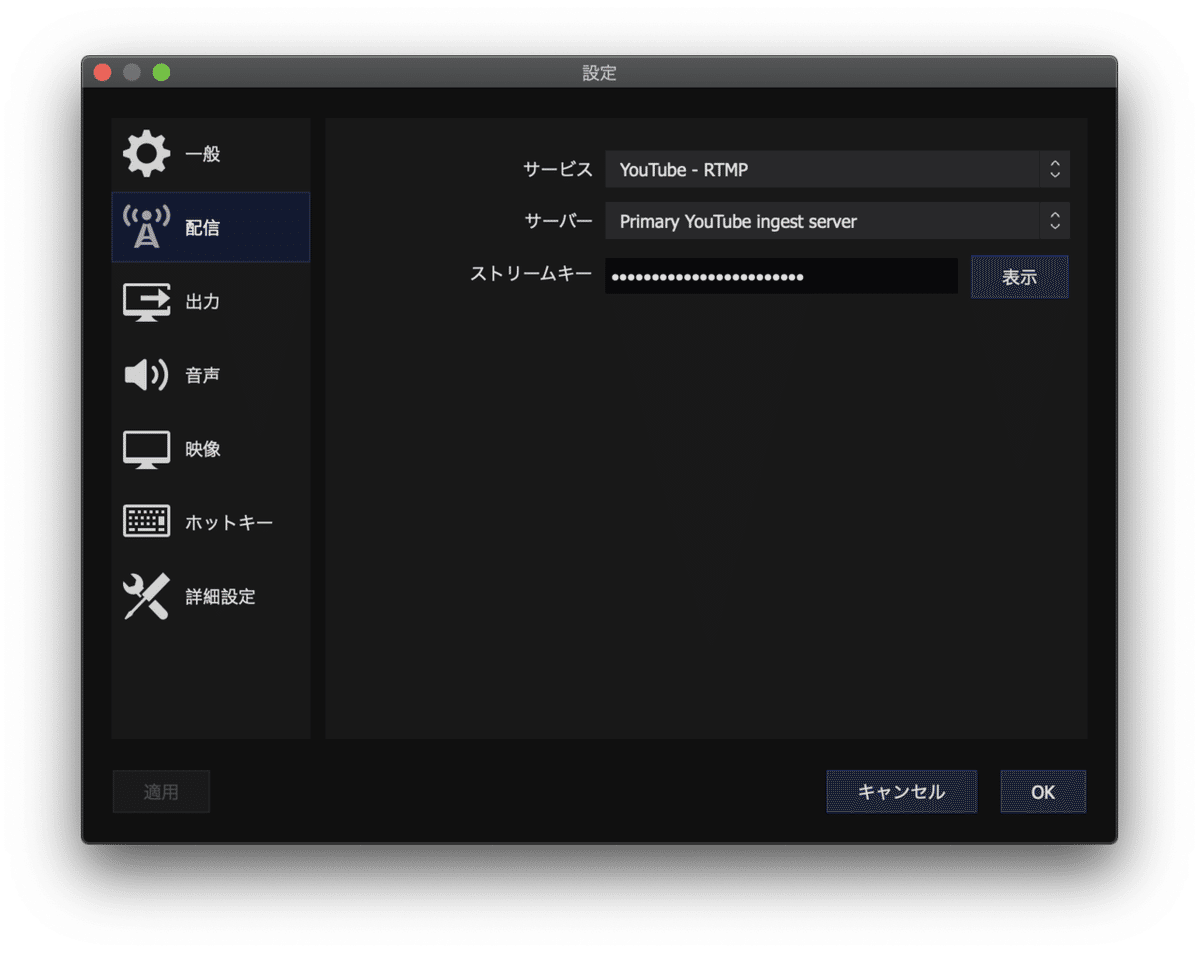Click the キャンセル button

coord(901,792)
